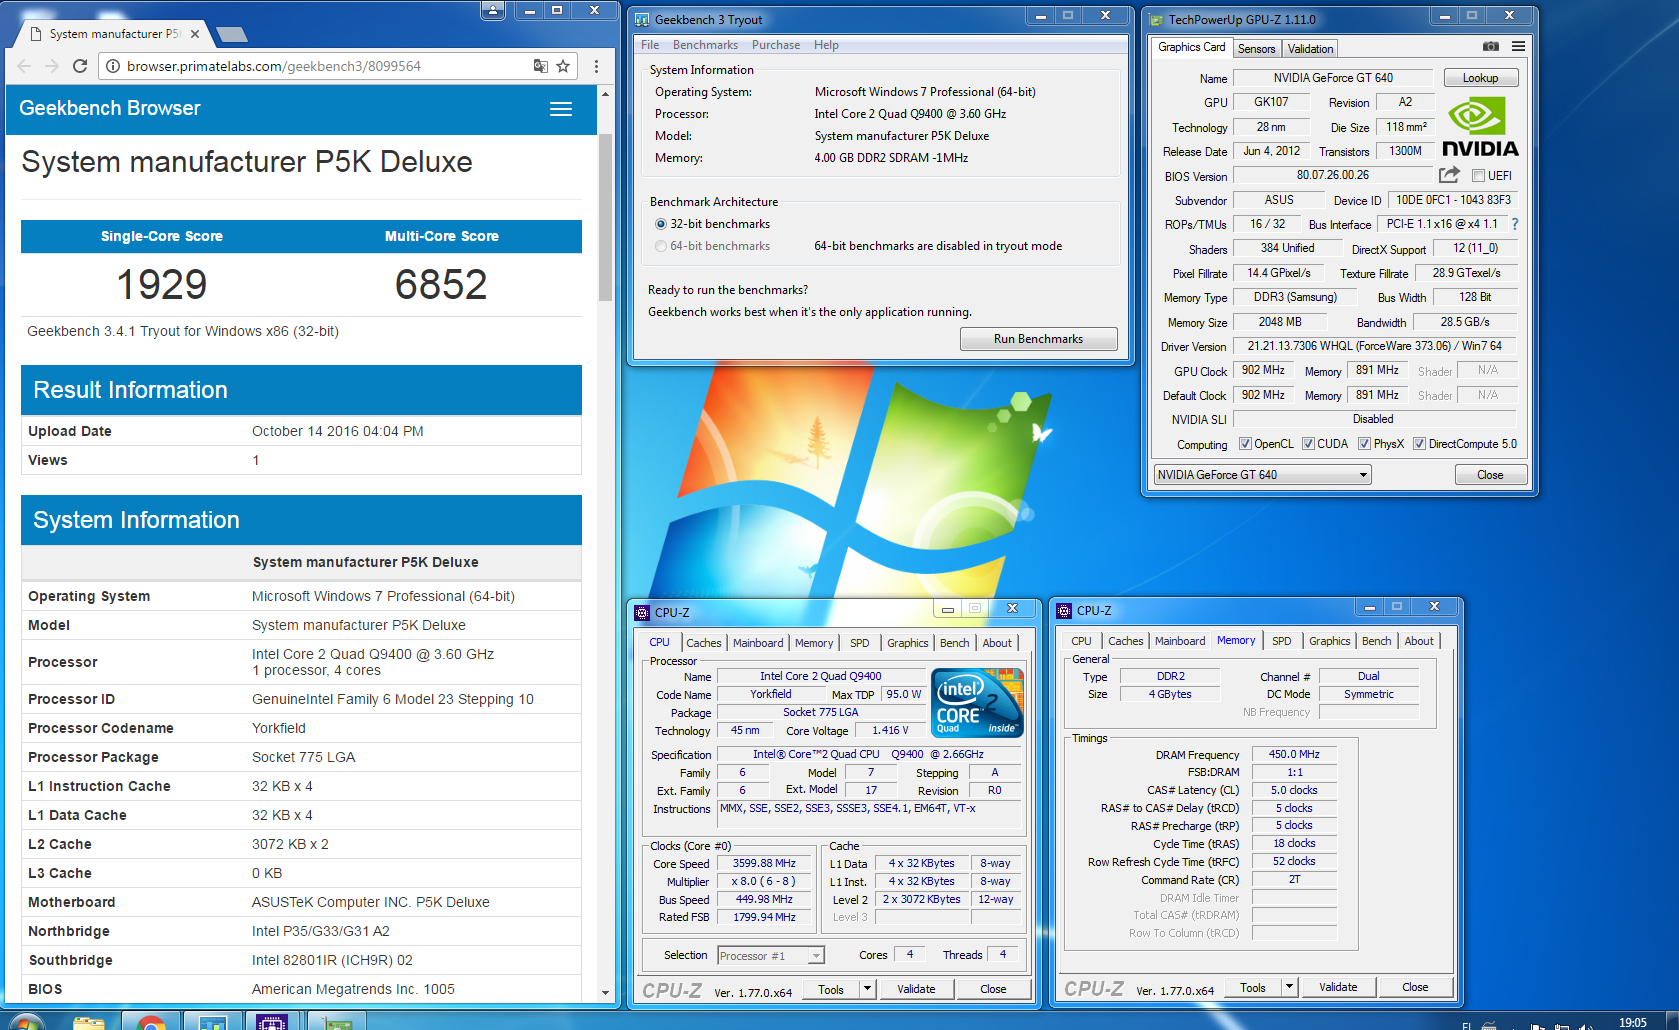Click the Chrome taskbar icon
The width and height of the screenshot is (1679, 1030).
151,1021
